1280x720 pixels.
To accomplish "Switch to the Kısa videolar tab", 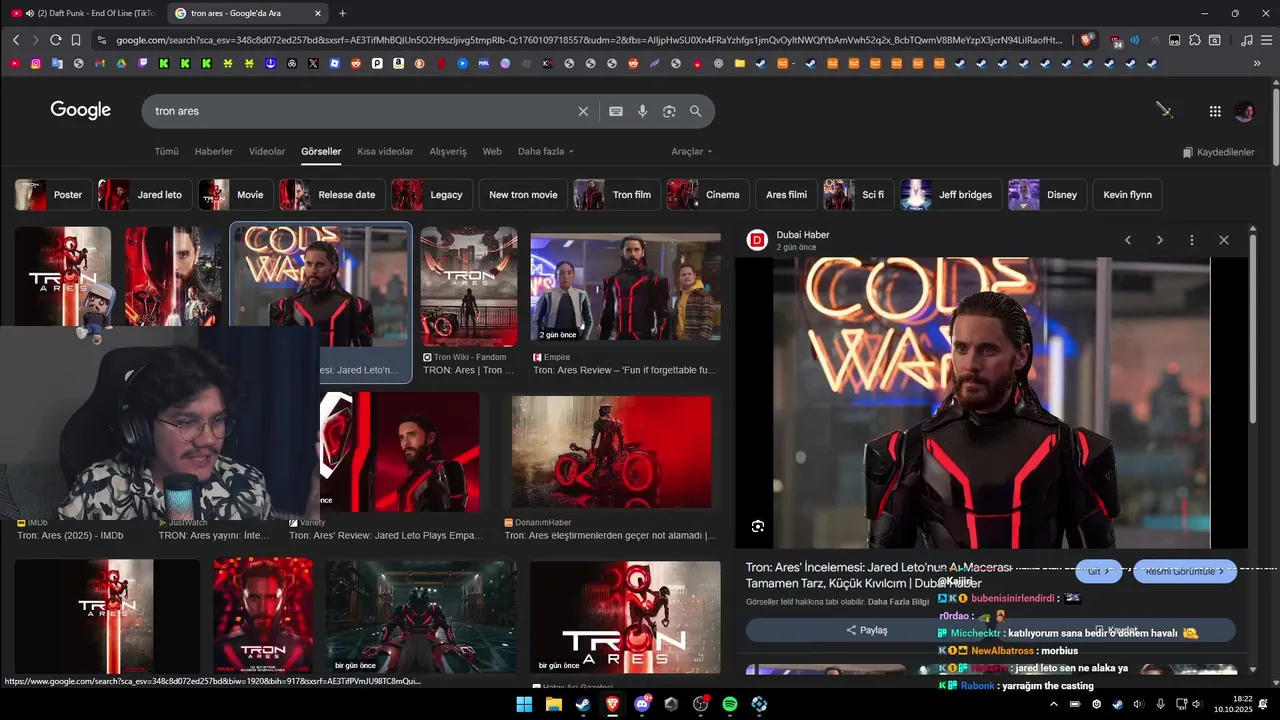I will coord(385,152).
